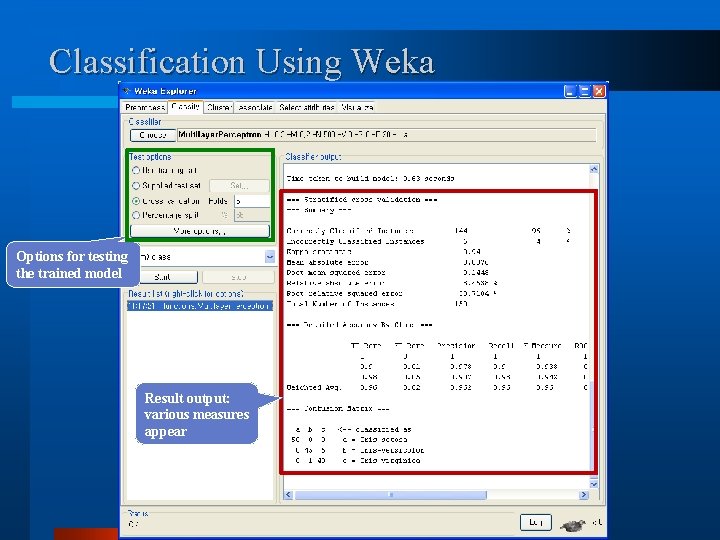720x540 pixels.
Task: Select the Percentage split option
Action: [136, 215]
